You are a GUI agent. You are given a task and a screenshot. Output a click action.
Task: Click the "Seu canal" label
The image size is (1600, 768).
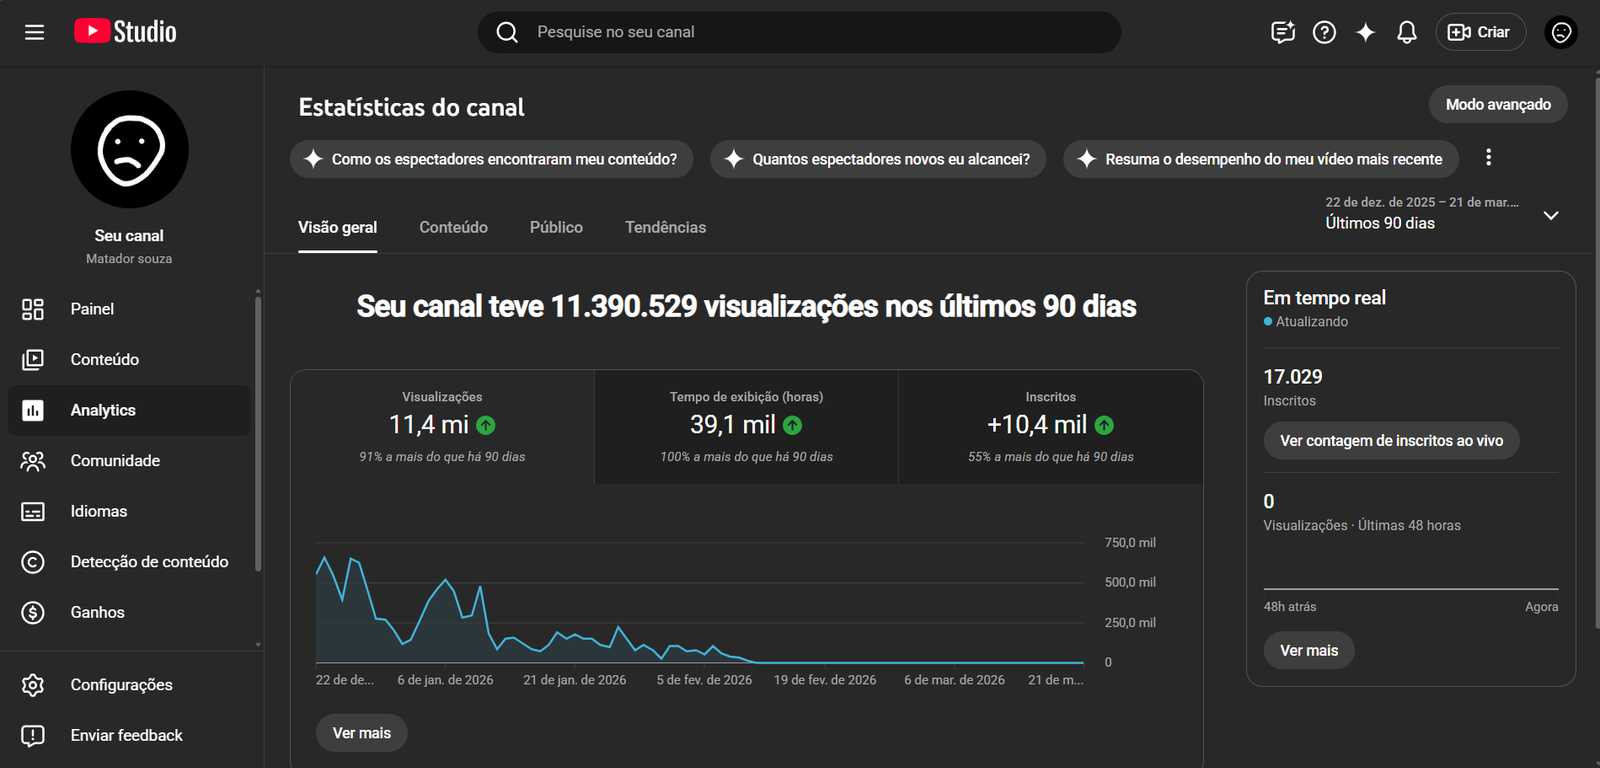129,236
